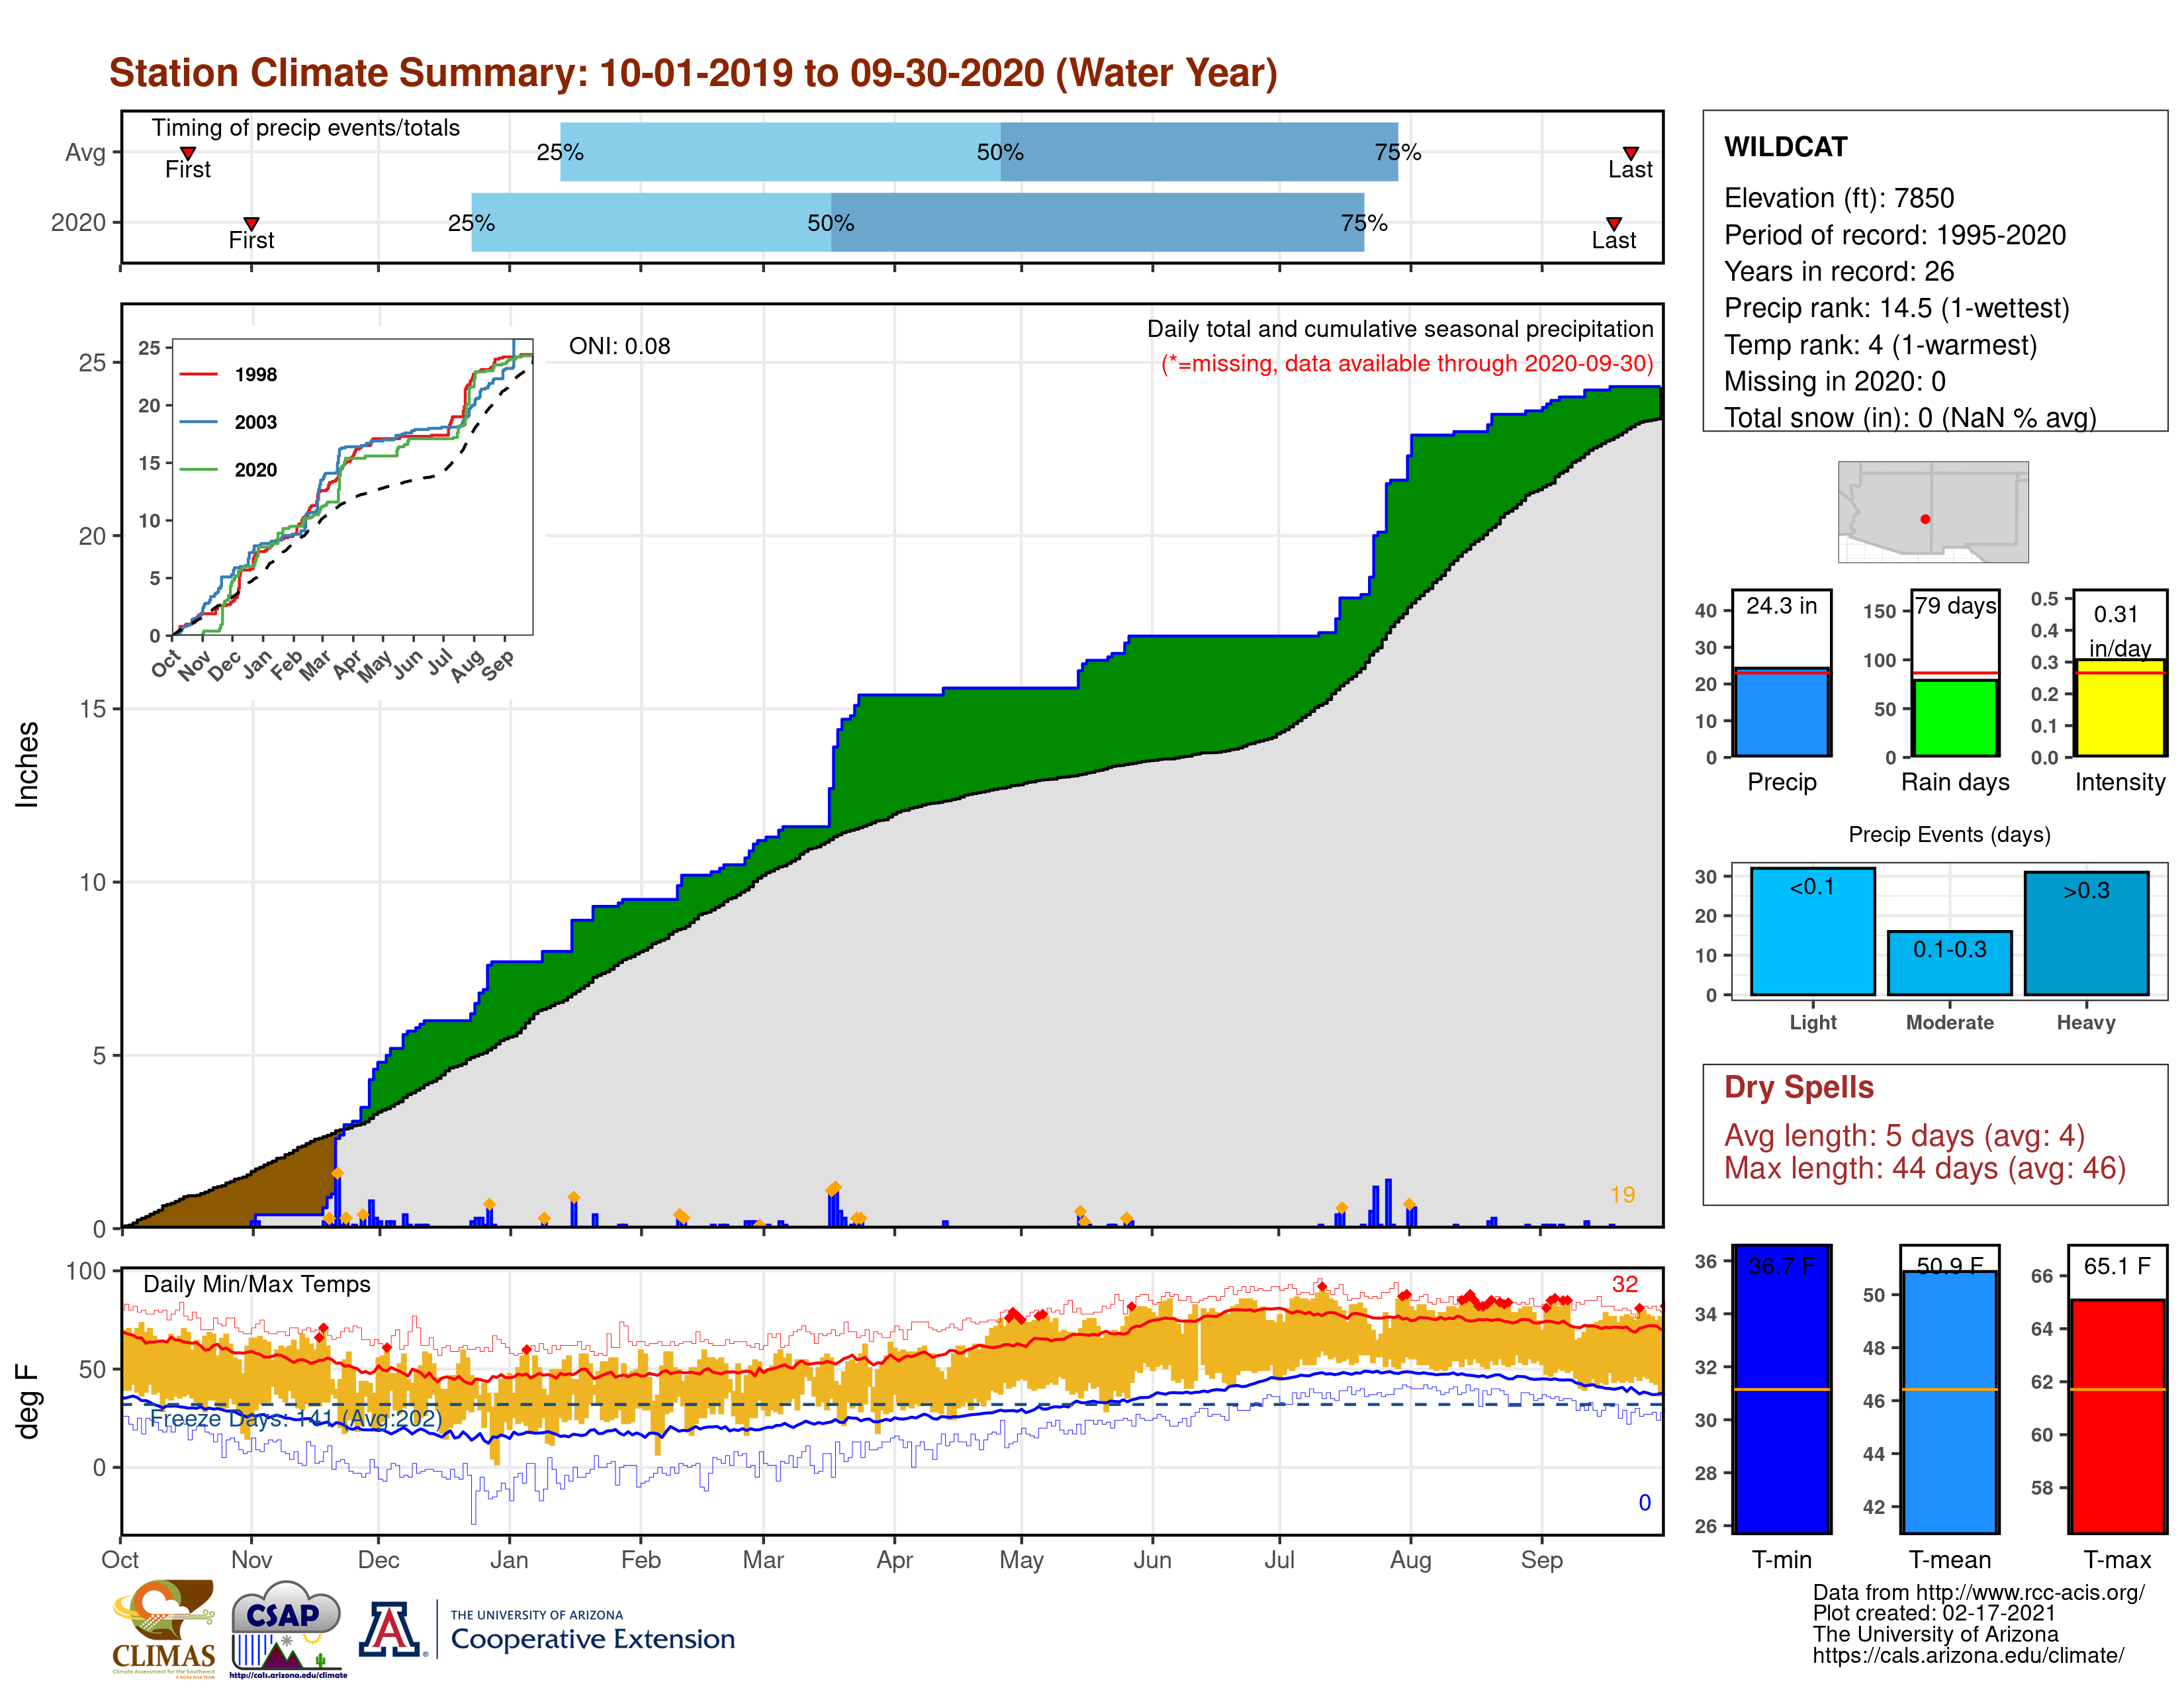Click the red station dot on Arizona map

(x=1925, y=519)
